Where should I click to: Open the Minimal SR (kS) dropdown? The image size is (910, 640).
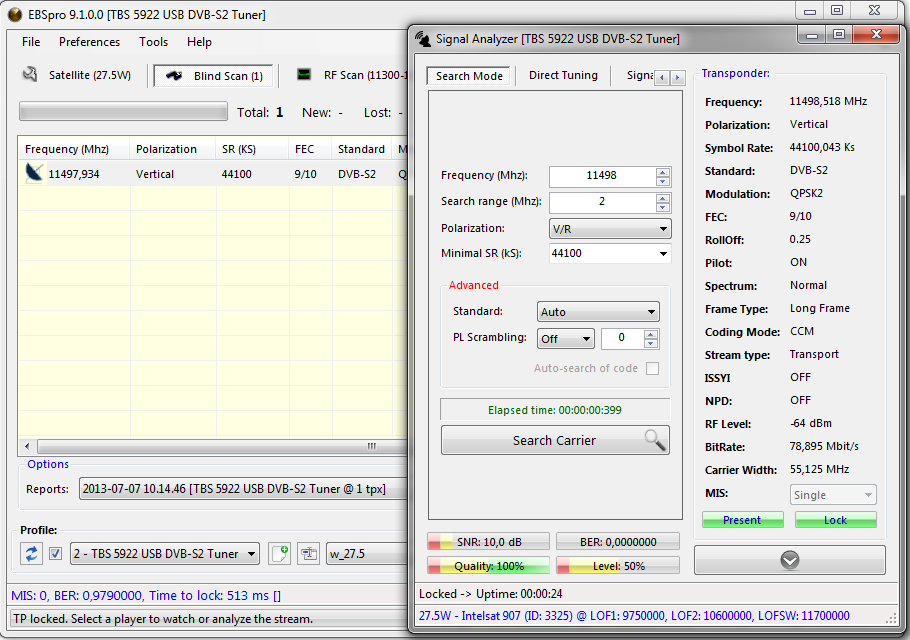coord(610,254)
